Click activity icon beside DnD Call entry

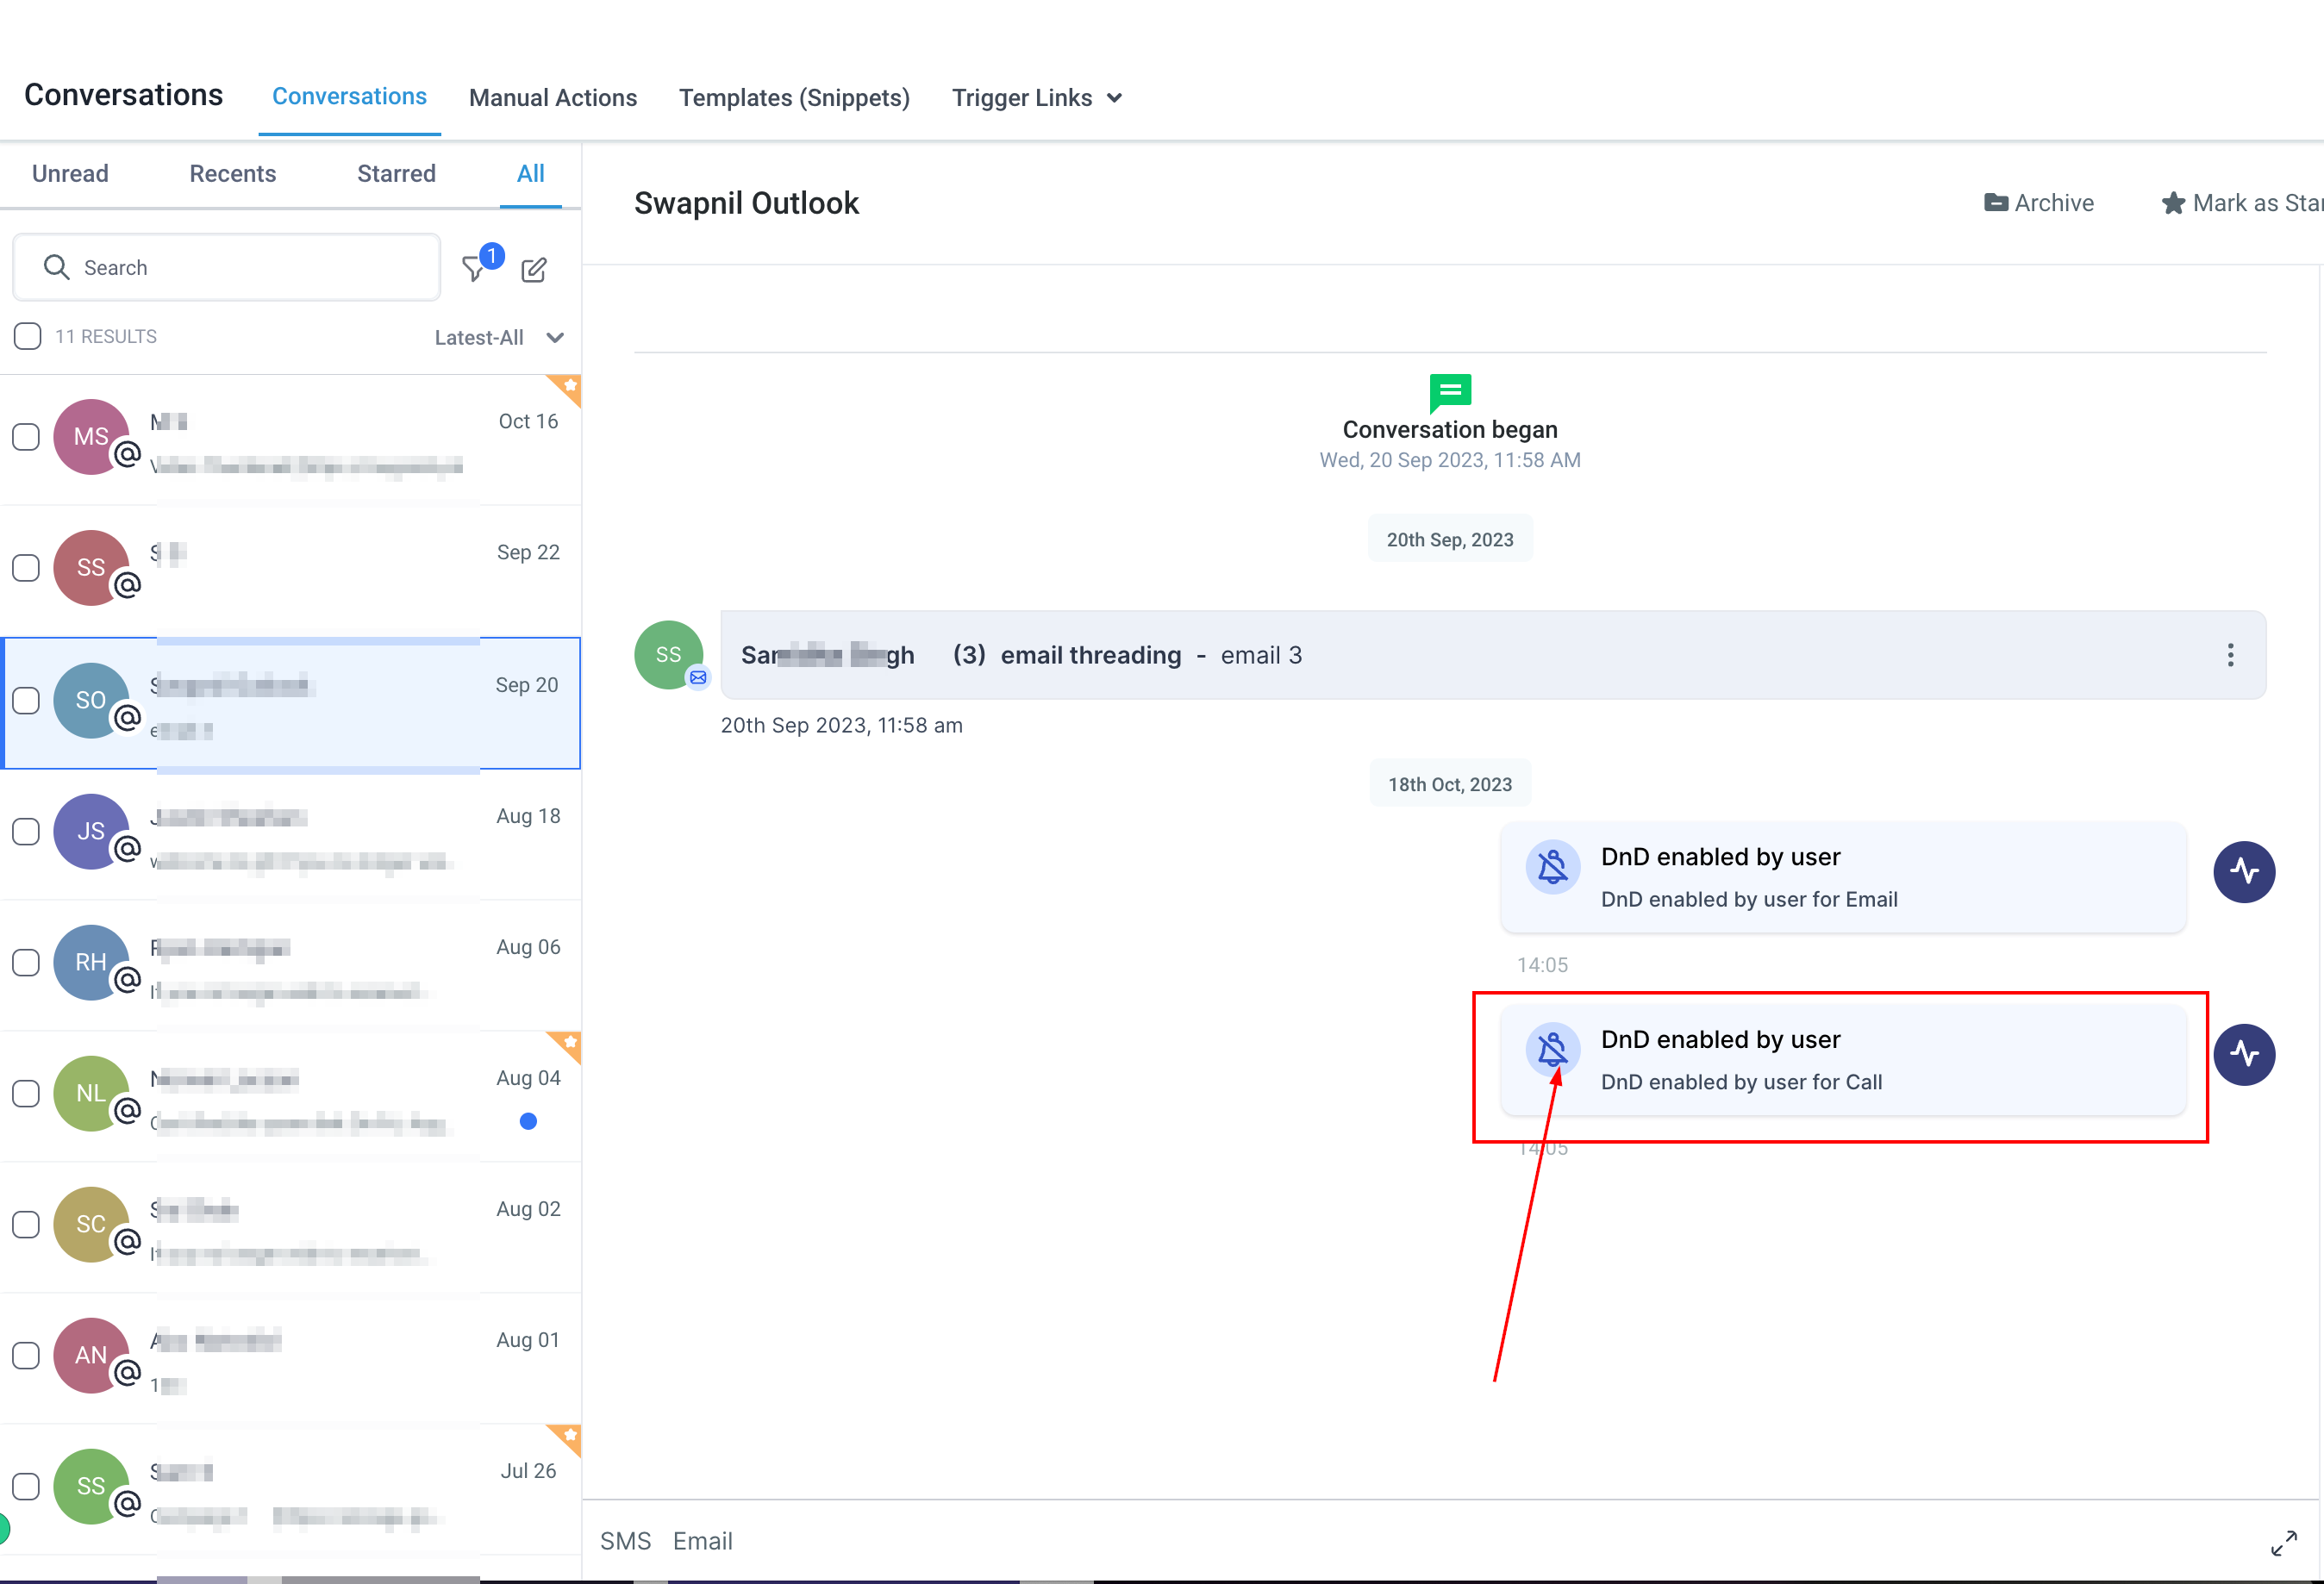pos(2244,1054)
